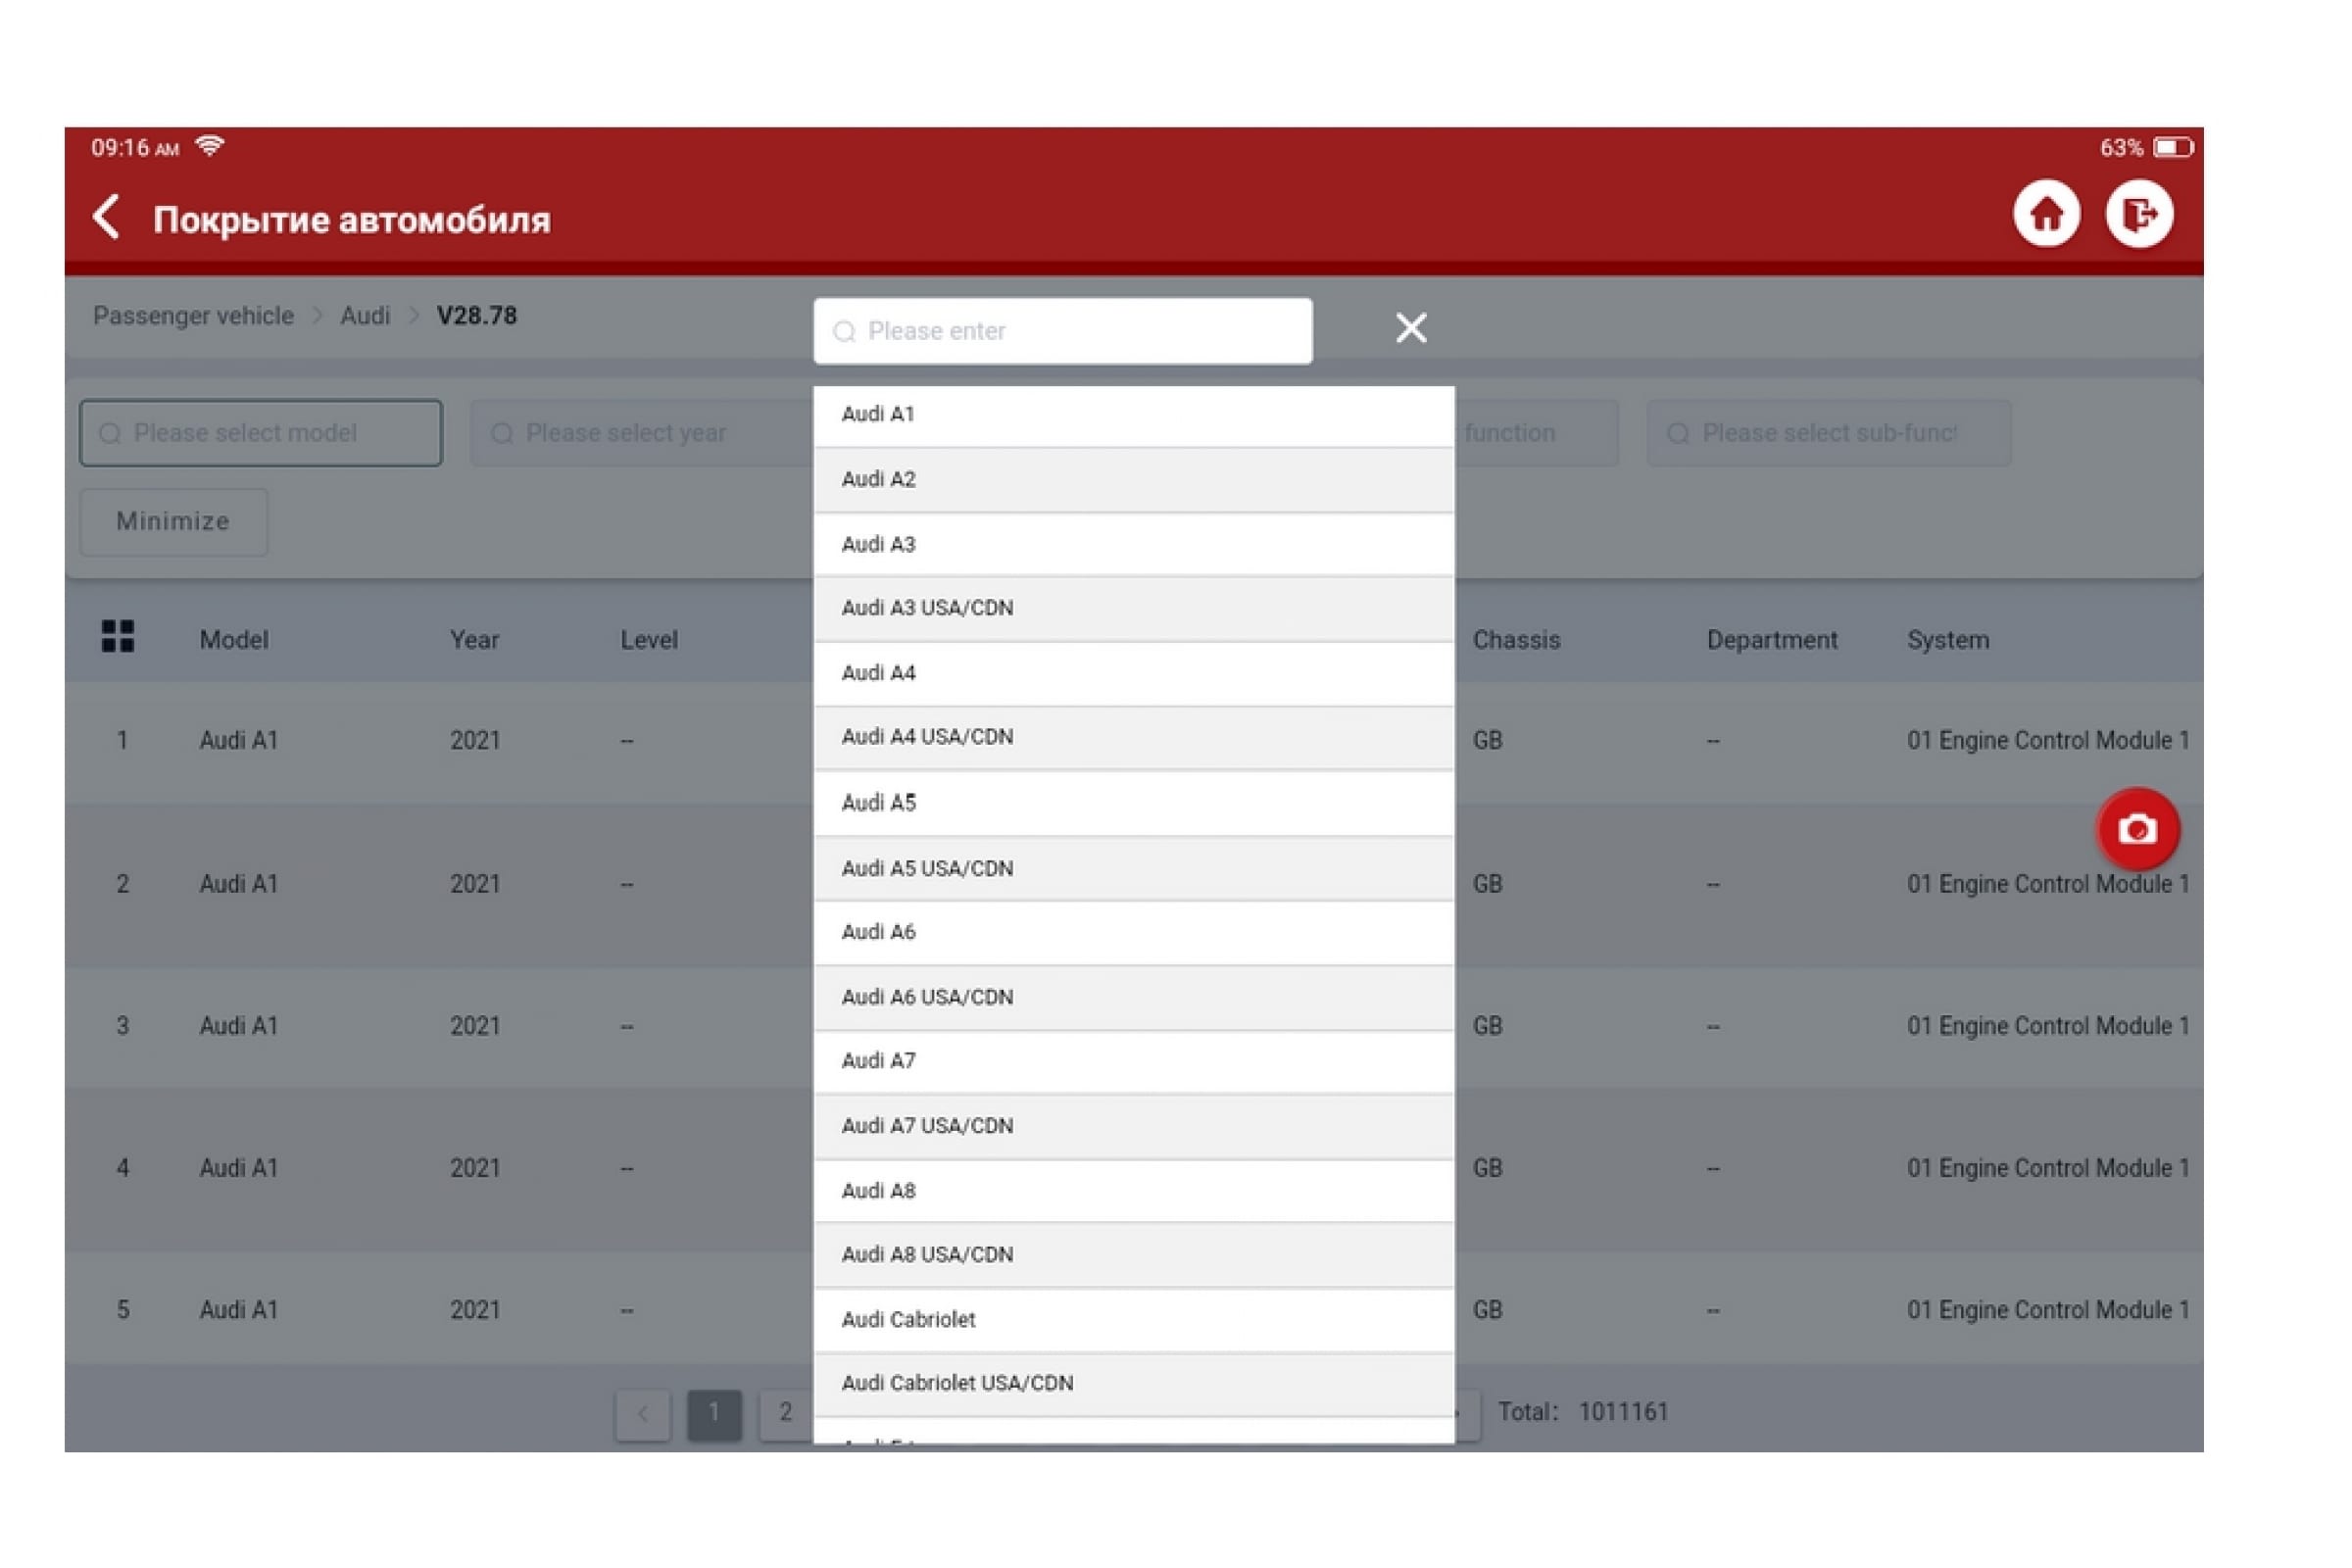Pick Audi A8 USA/CDN from list

point(1134,1256)
